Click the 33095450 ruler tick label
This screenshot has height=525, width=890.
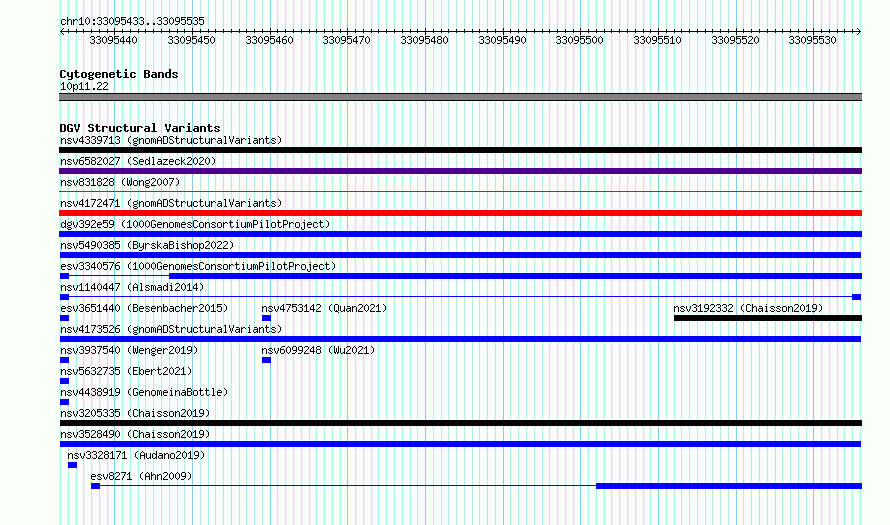pos(191,40)
